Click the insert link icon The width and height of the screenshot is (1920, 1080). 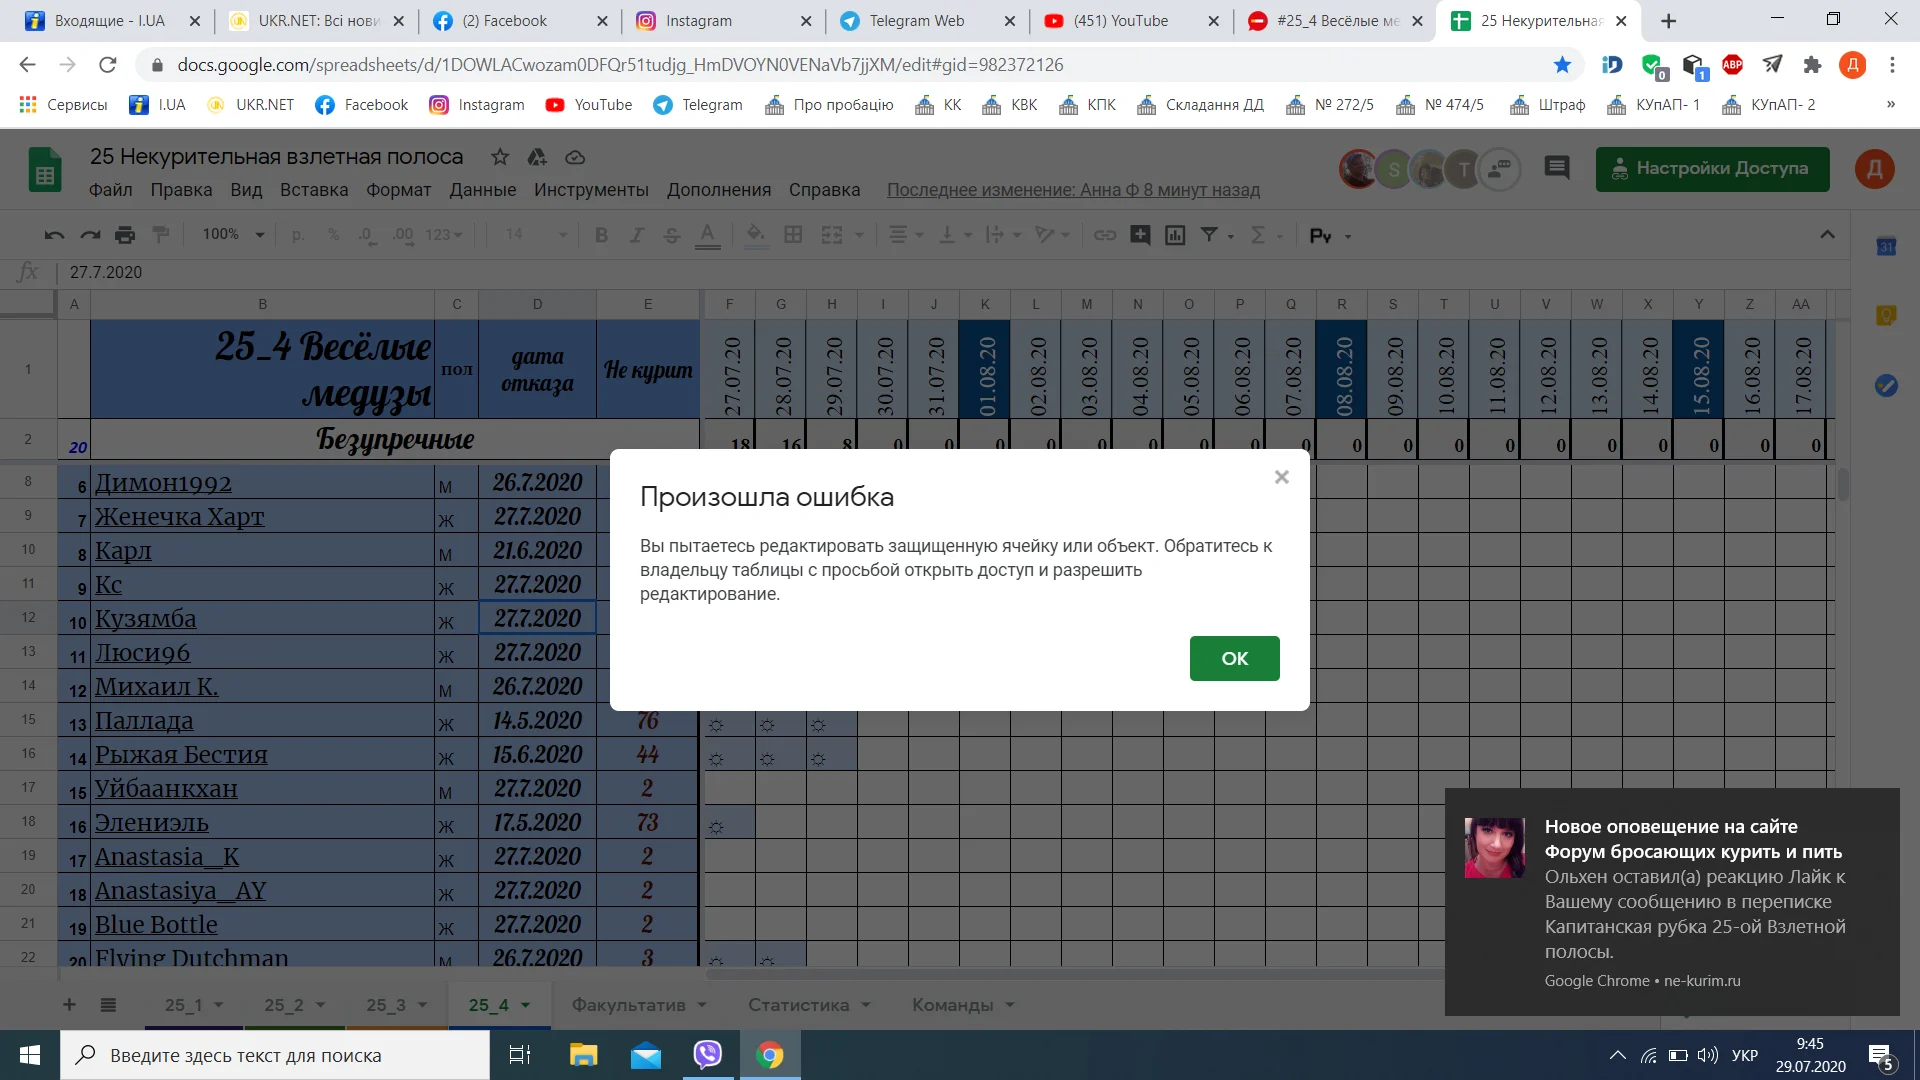[x=1104, y=235]
